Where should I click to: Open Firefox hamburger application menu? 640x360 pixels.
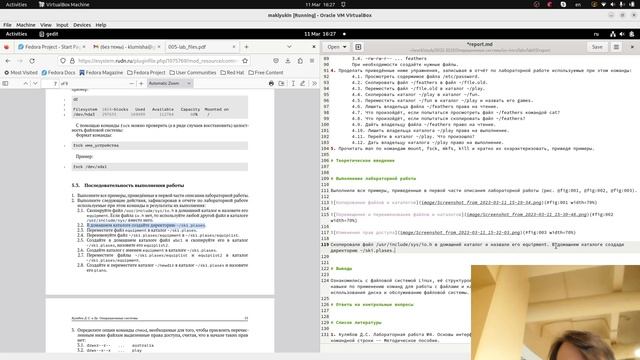[x=312, y=60]
